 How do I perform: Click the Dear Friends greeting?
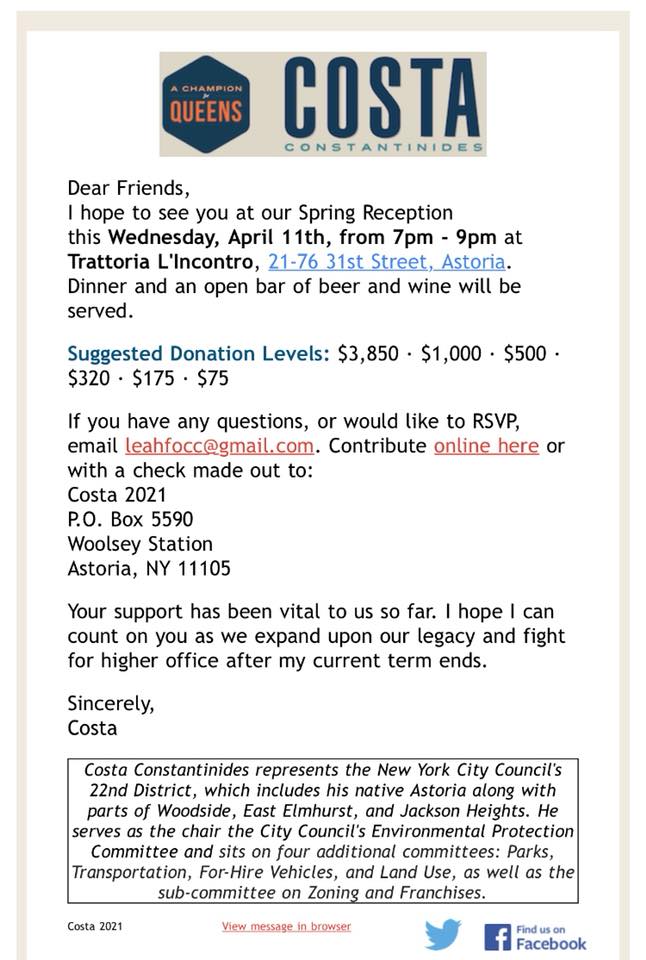(128, 187)
